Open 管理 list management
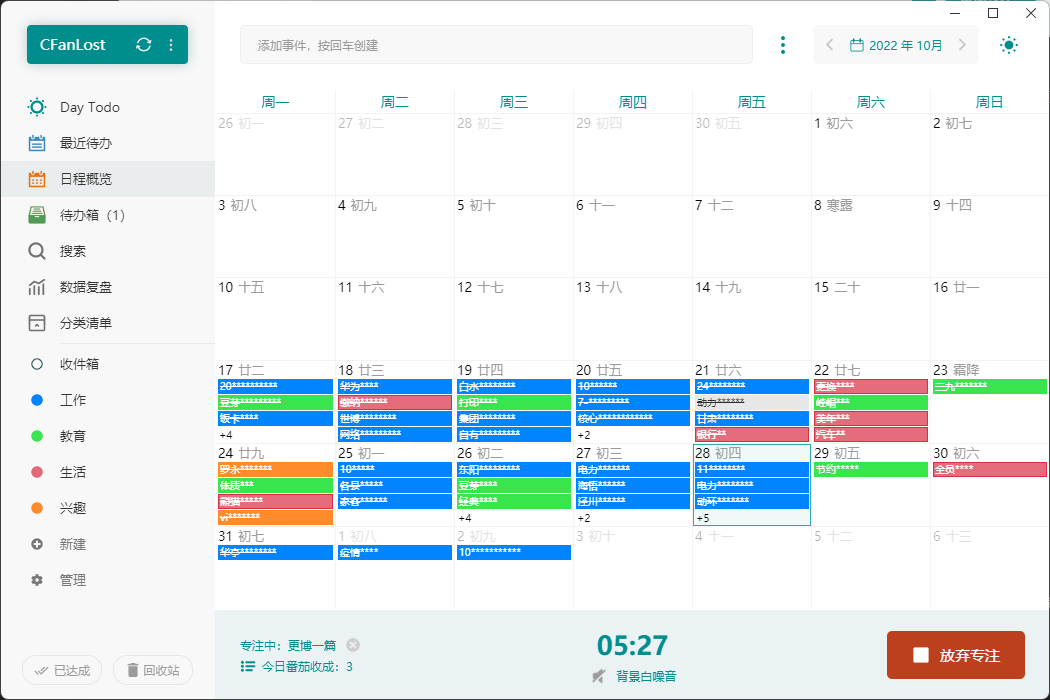Image resolution: width=1050 pixels, height=700 pixels. tap(108, 581)
